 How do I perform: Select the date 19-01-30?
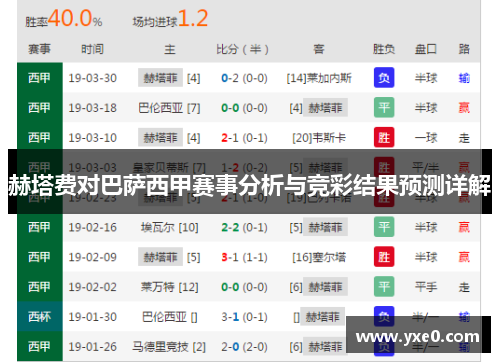click(x=93, y=317)
